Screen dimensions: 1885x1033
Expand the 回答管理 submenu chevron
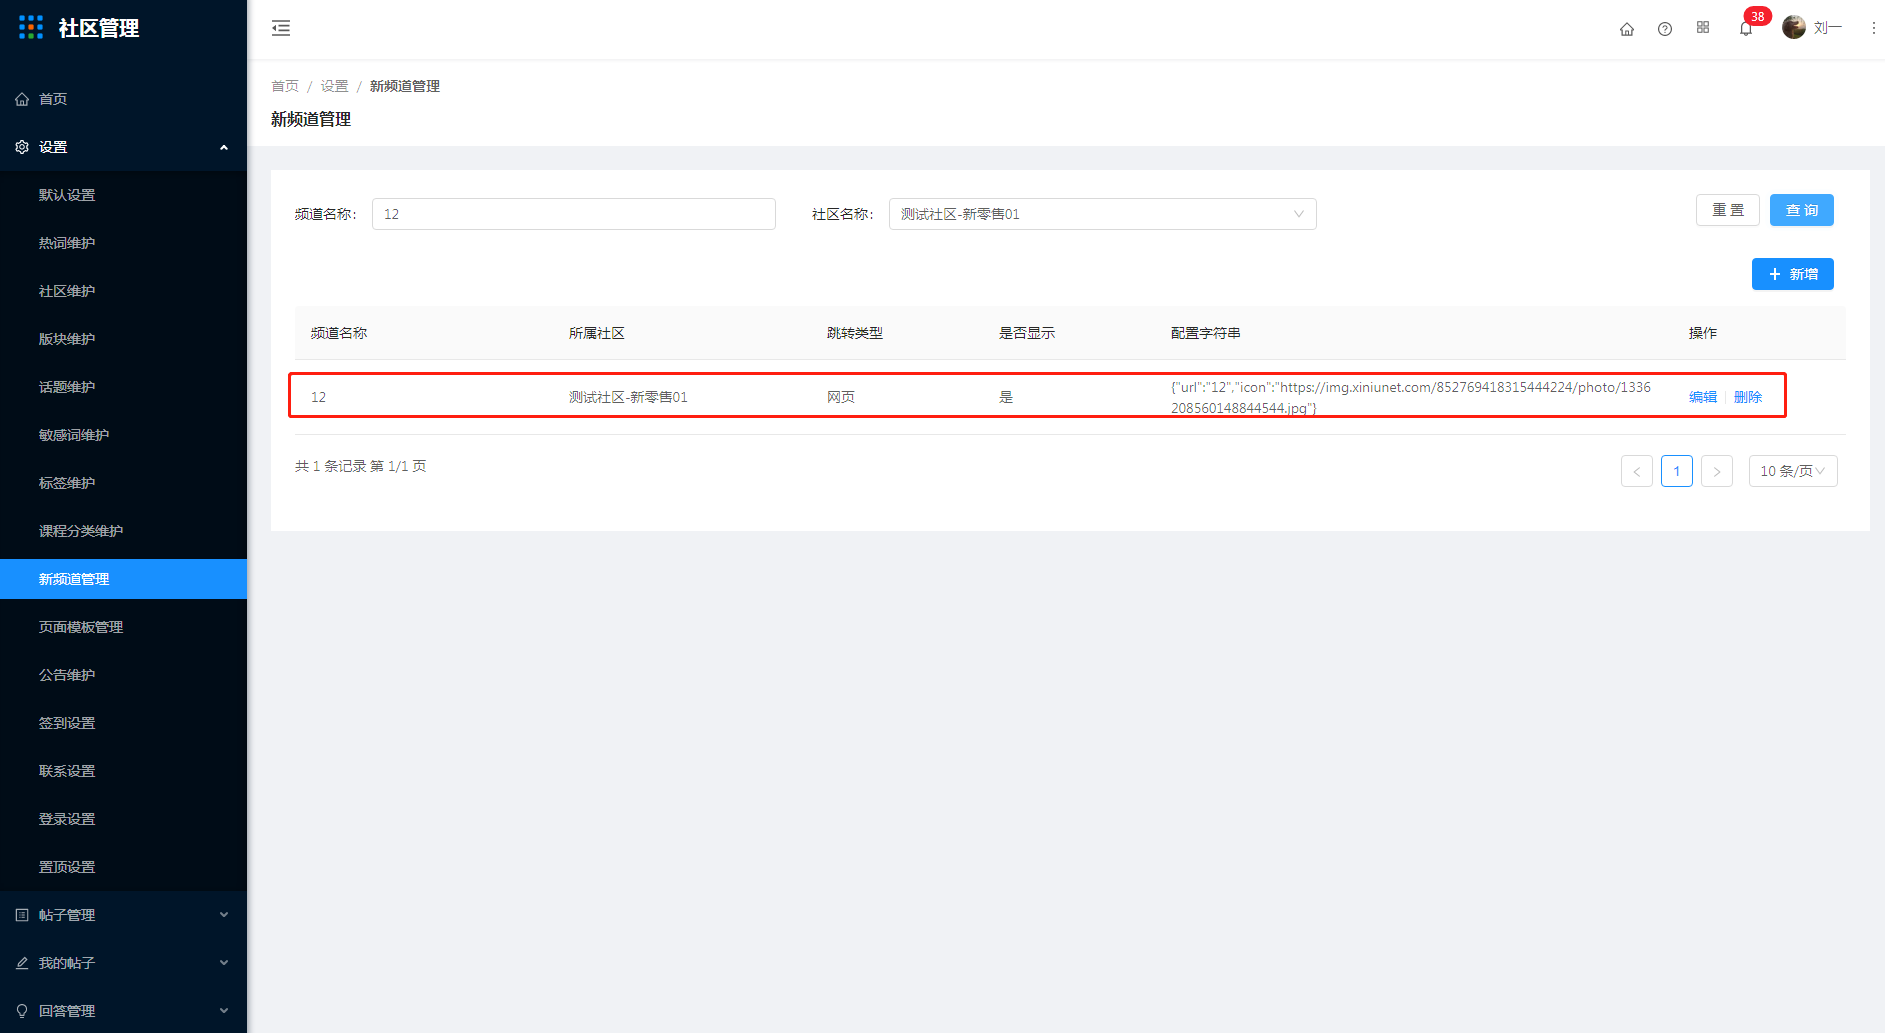(224, 1011)
